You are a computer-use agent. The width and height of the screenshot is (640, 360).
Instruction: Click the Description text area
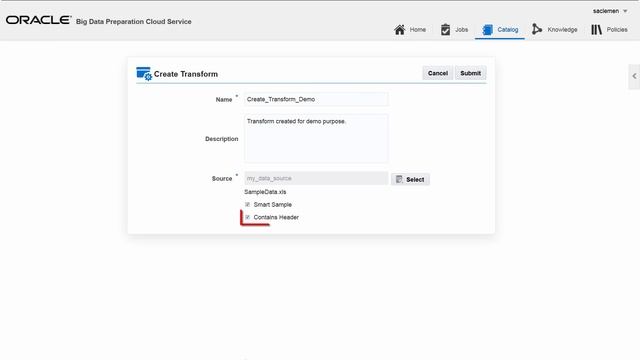[x=316, y=139]
